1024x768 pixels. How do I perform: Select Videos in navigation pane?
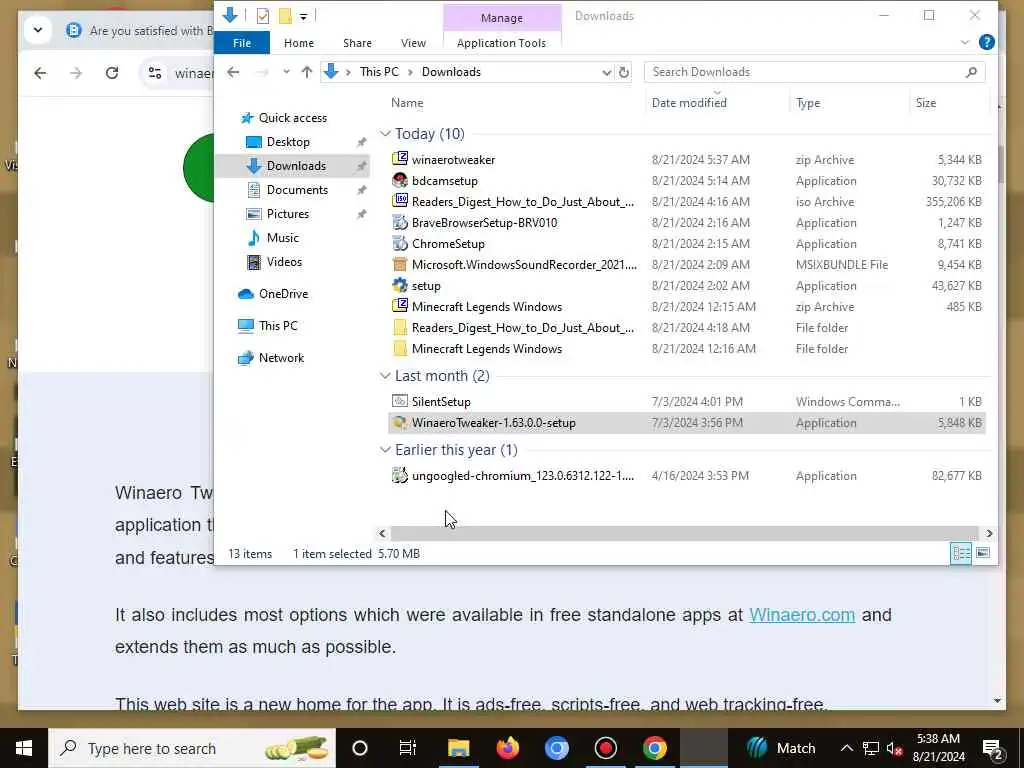pyautogui.click(x=284, y=262)
